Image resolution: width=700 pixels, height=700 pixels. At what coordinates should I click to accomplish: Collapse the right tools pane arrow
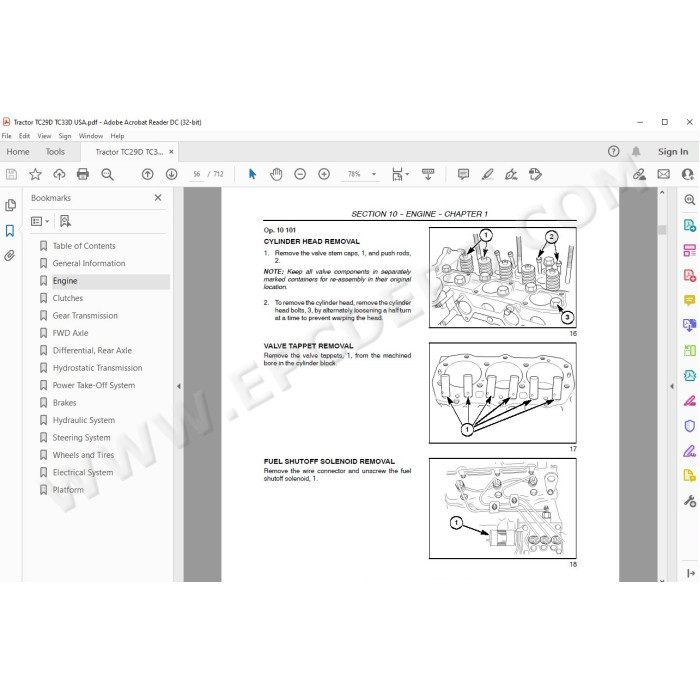coord(672,386)
